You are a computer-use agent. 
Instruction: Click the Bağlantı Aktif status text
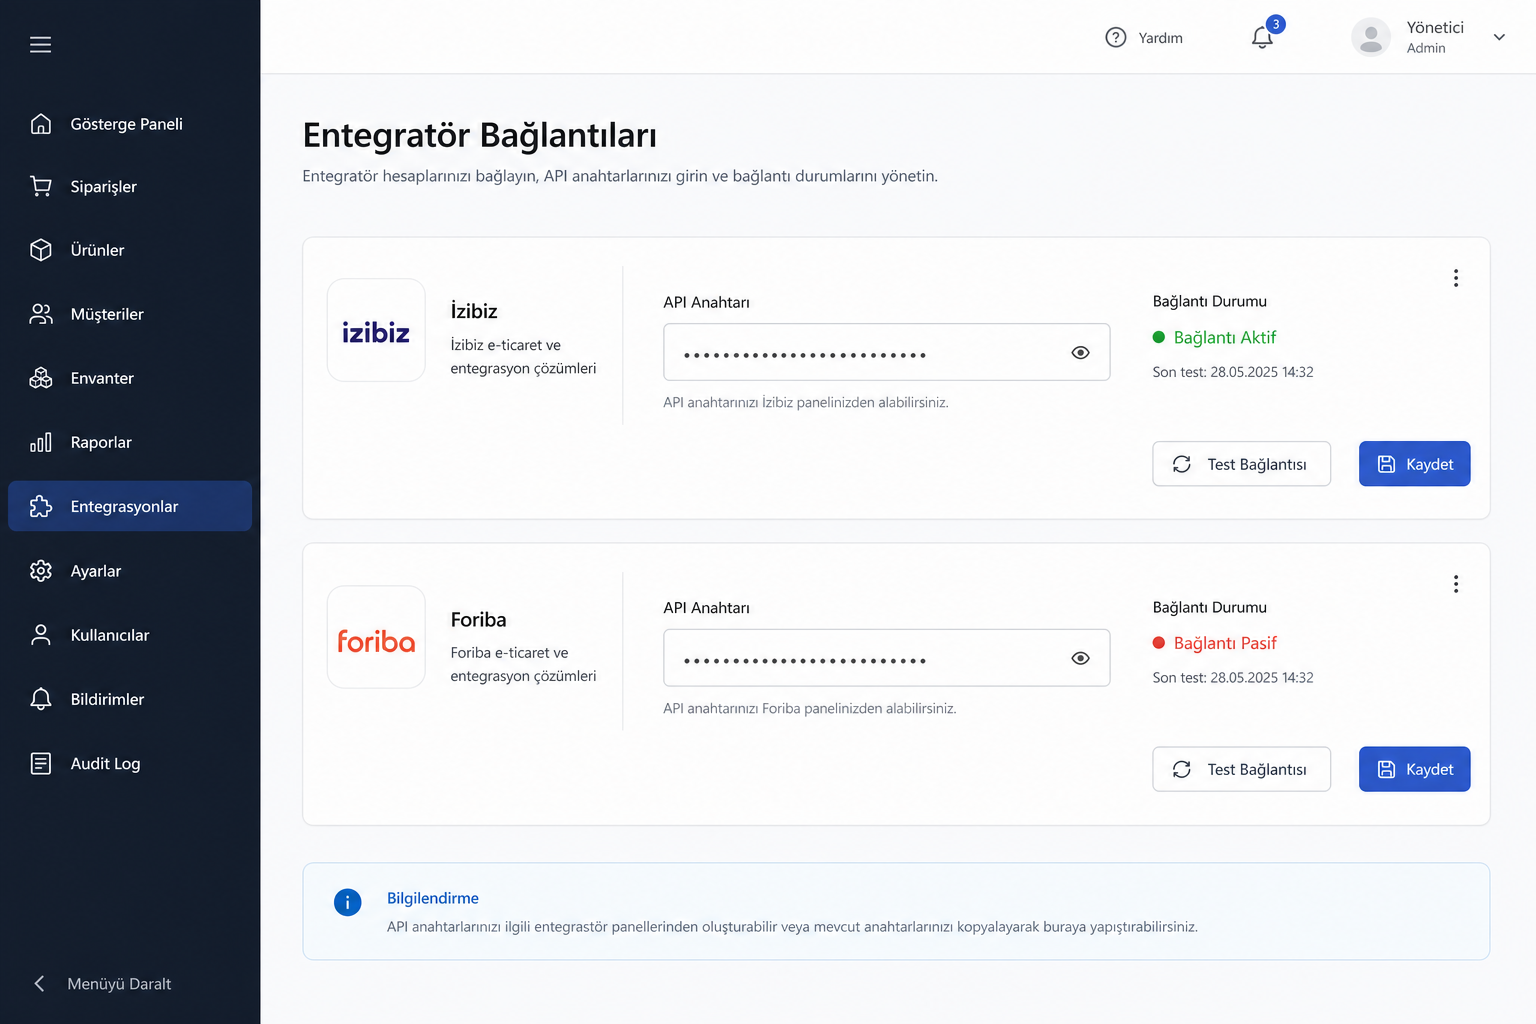tap(1225, 337)
